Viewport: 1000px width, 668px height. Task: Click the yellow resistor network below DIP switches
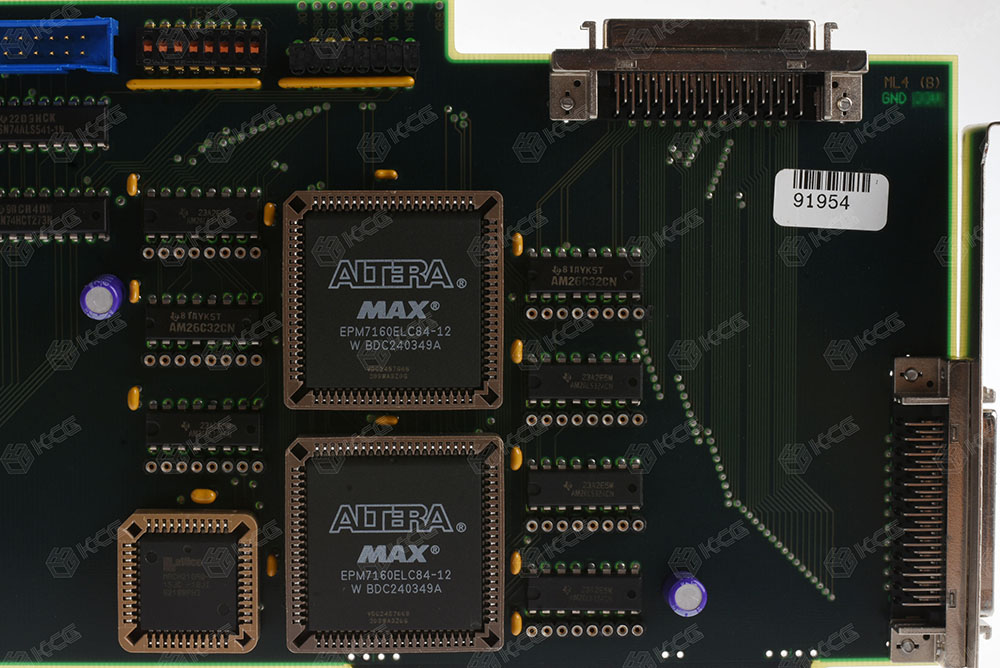pyautogui.click(x=194, y=84)
